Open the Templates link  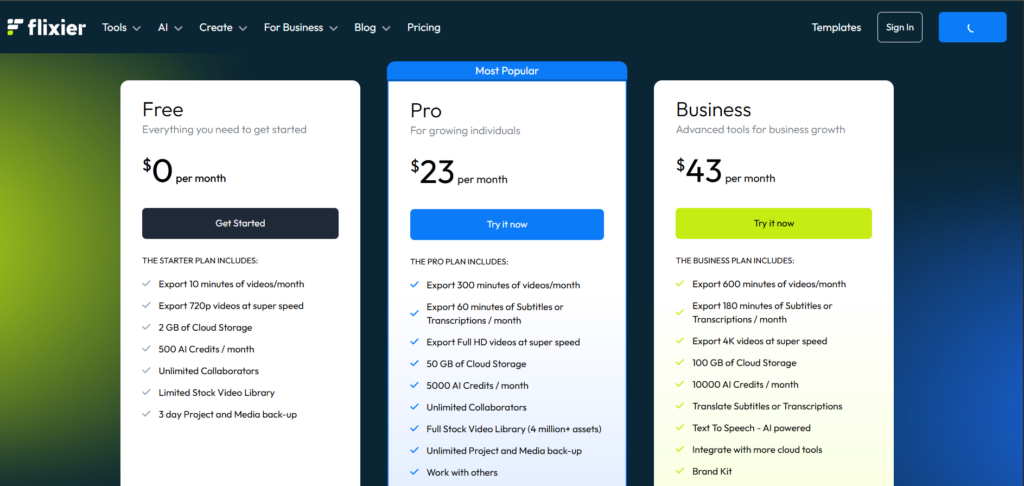[x=836, y=27]
